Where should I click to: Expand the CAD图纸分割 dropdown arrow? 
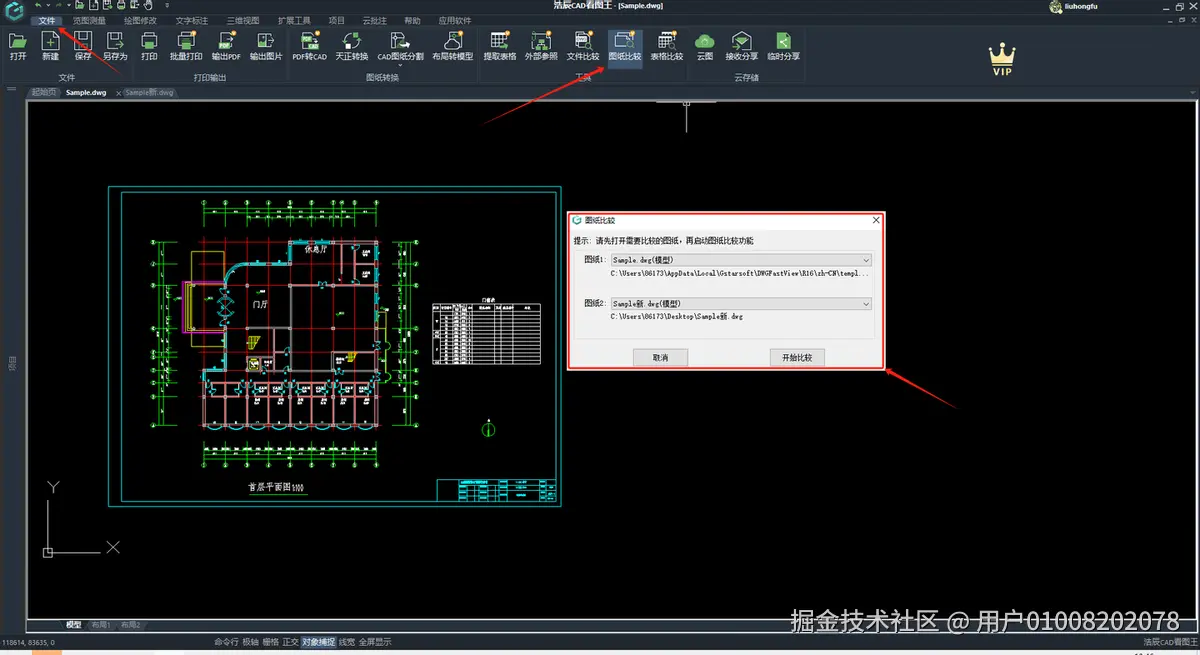click(400, 66)
